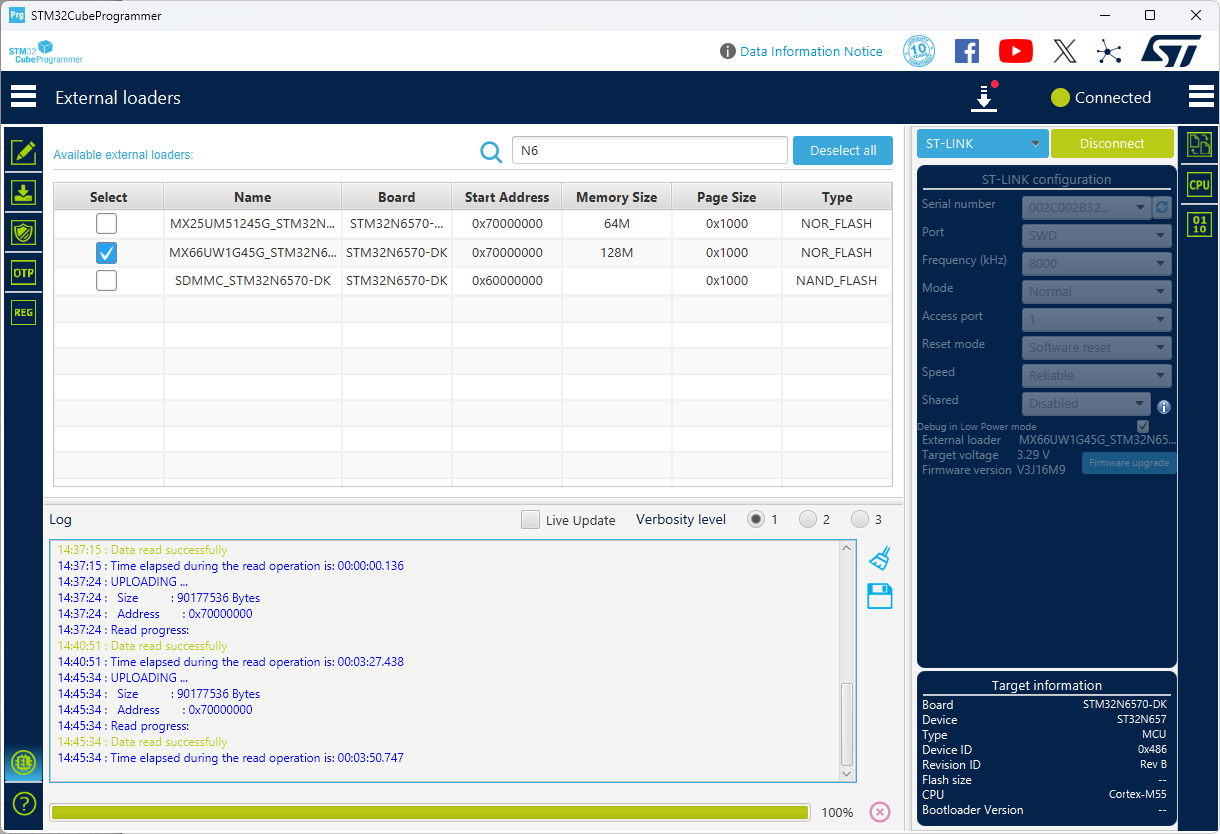The height and width of the screenshot is (834, 1220).
Task: Open the REG registers view icon
Action: (x=23, y=313)
